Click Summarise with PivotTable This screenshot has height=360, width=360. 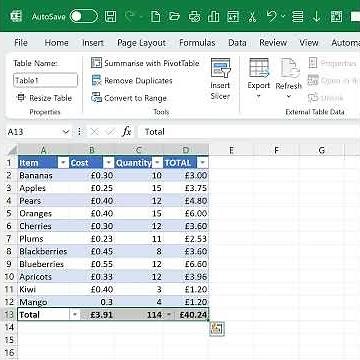(x=145, y=63)
